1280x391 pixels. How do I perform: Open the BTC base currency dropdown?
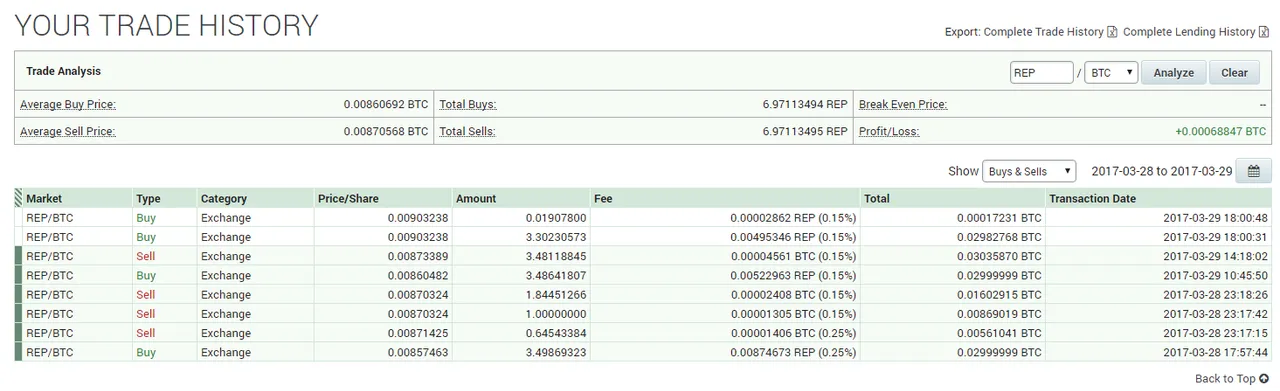(1111, 72)
